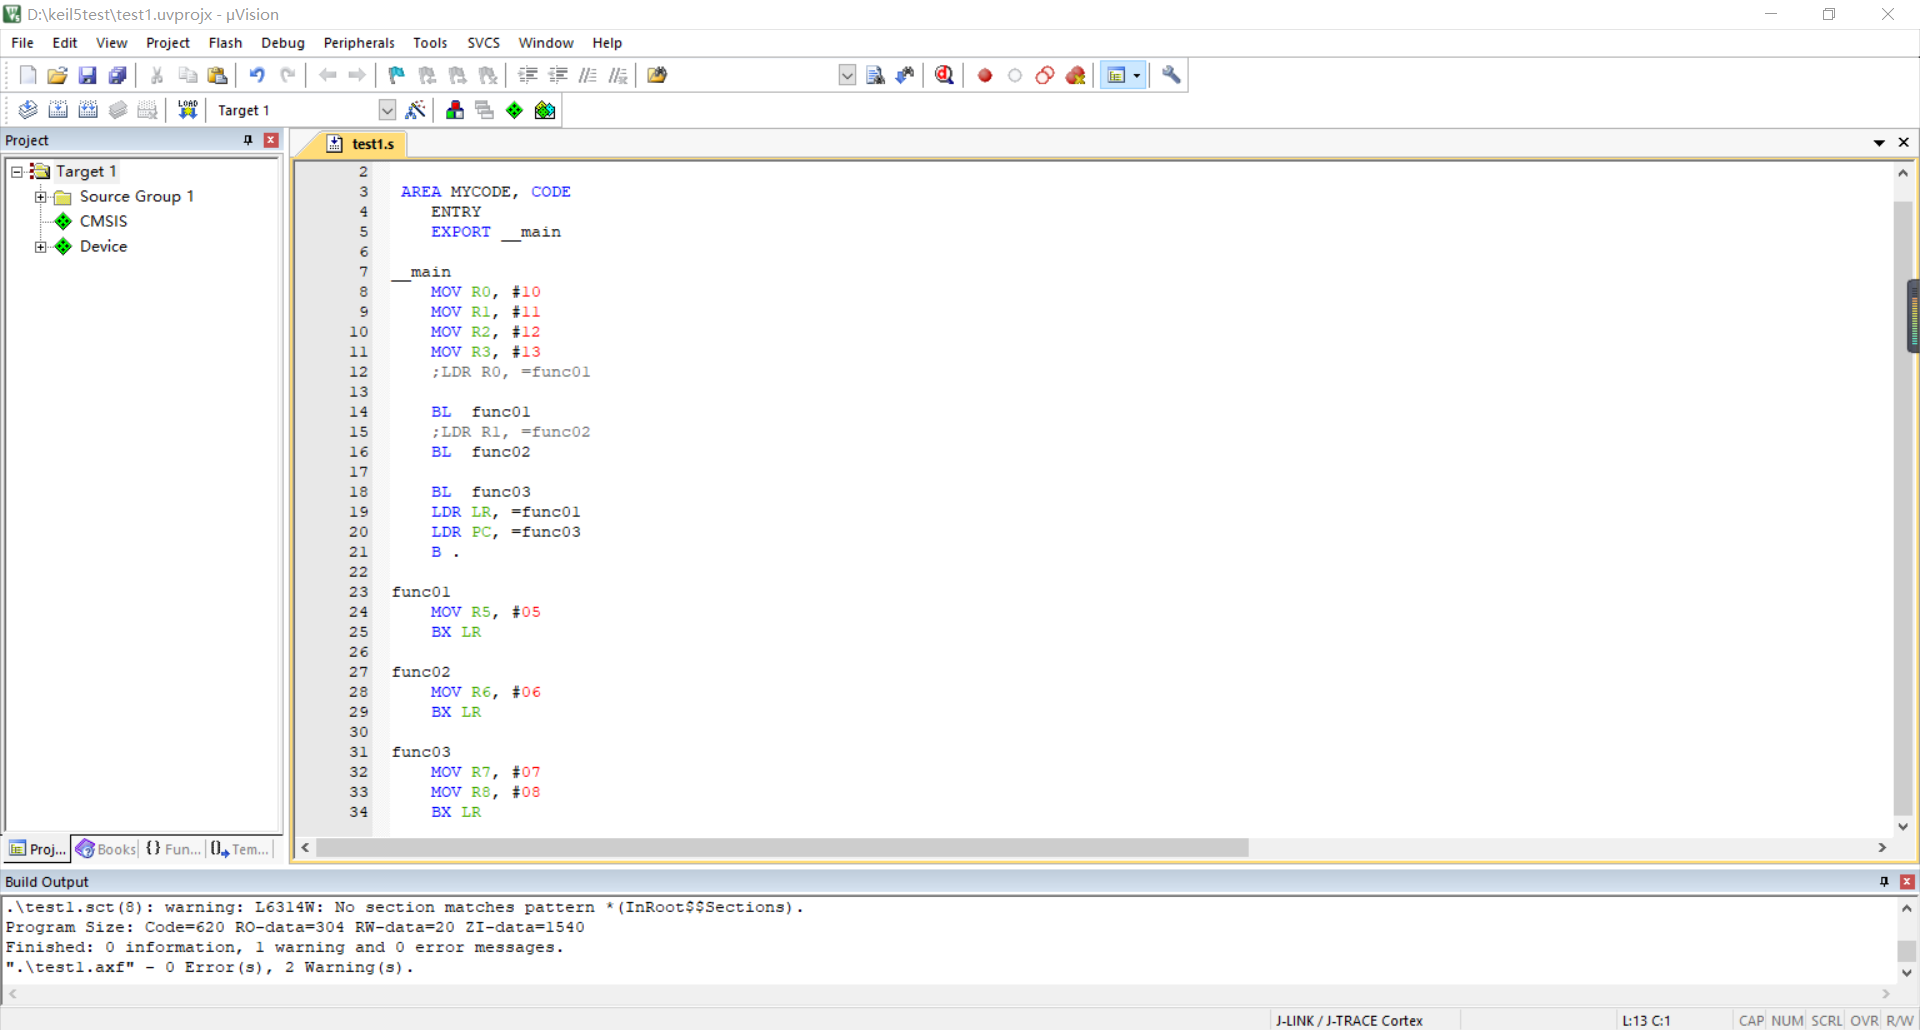
Task: Collapse the Target 1 tree node
Action: point(16,172)
